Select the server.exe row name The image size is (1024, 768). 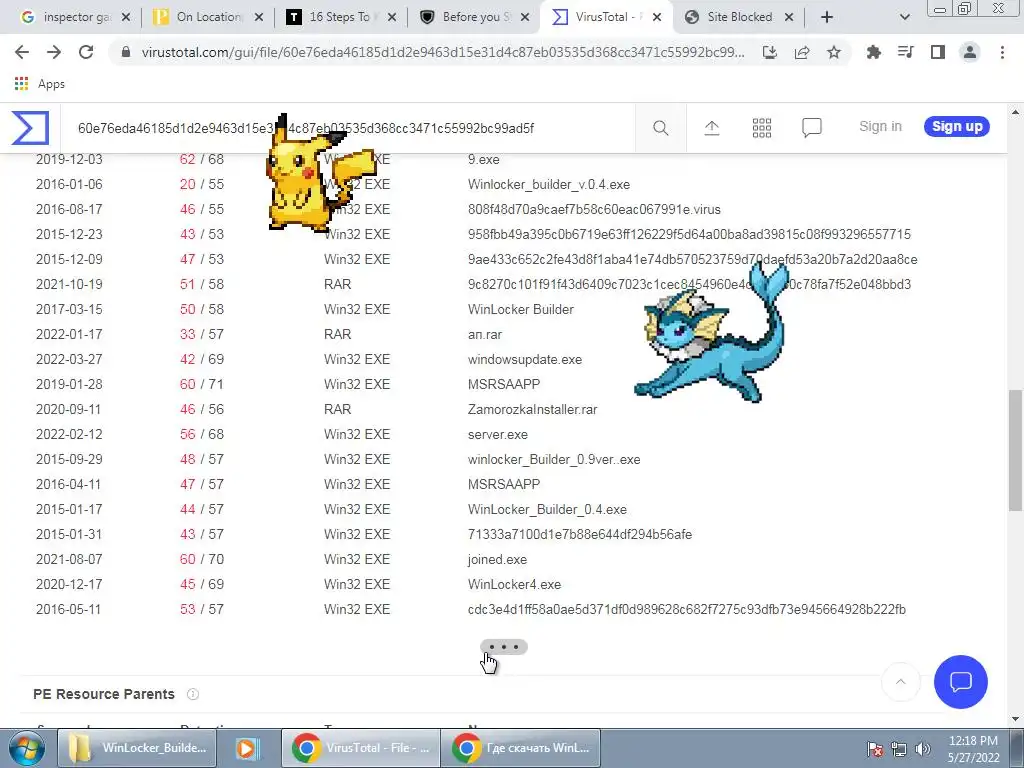pos(498,435)
